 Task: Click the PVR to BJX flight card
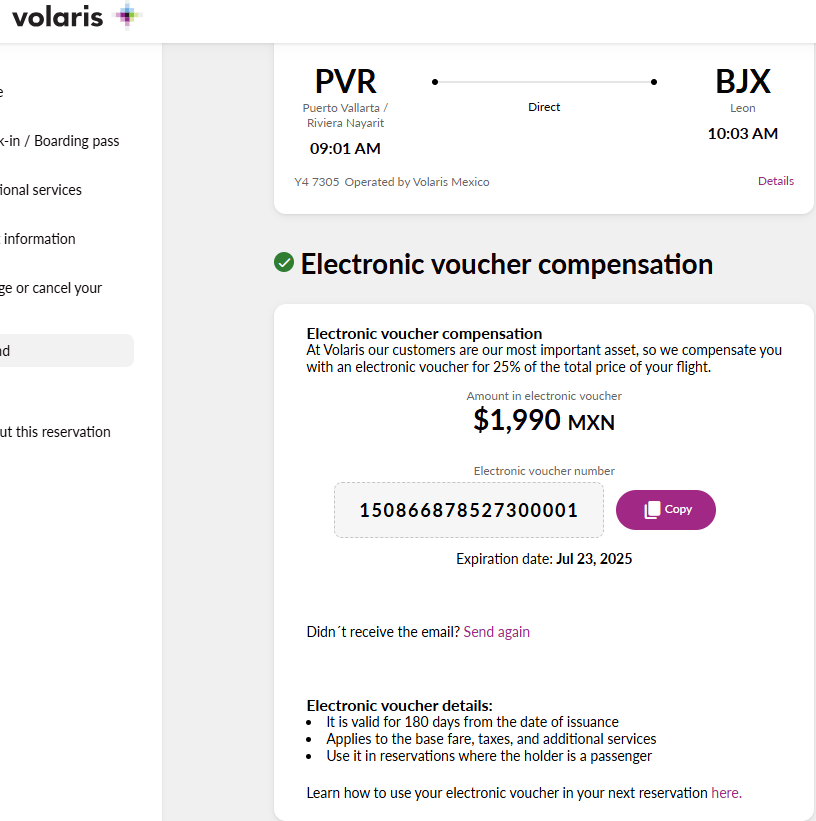544,120
